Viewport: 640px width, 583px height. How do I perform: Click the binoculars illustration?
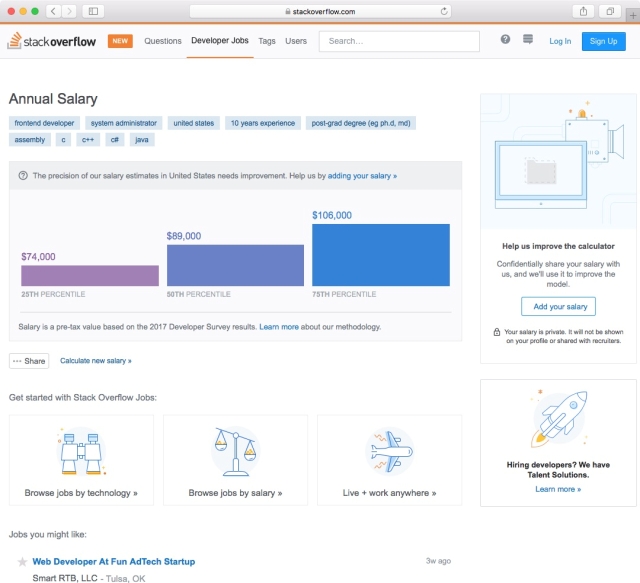click(81, 451)
